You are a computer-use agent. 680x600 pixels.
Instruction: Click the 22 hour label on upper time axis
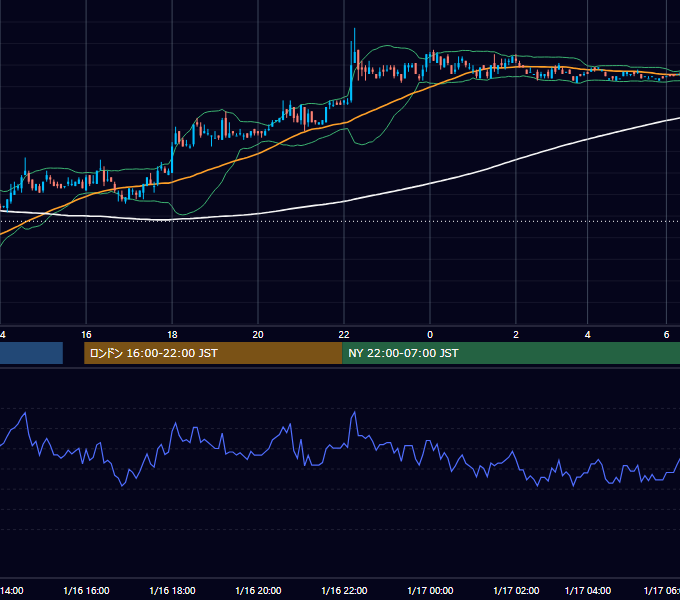pyautogui.click(x=344, y=335)
